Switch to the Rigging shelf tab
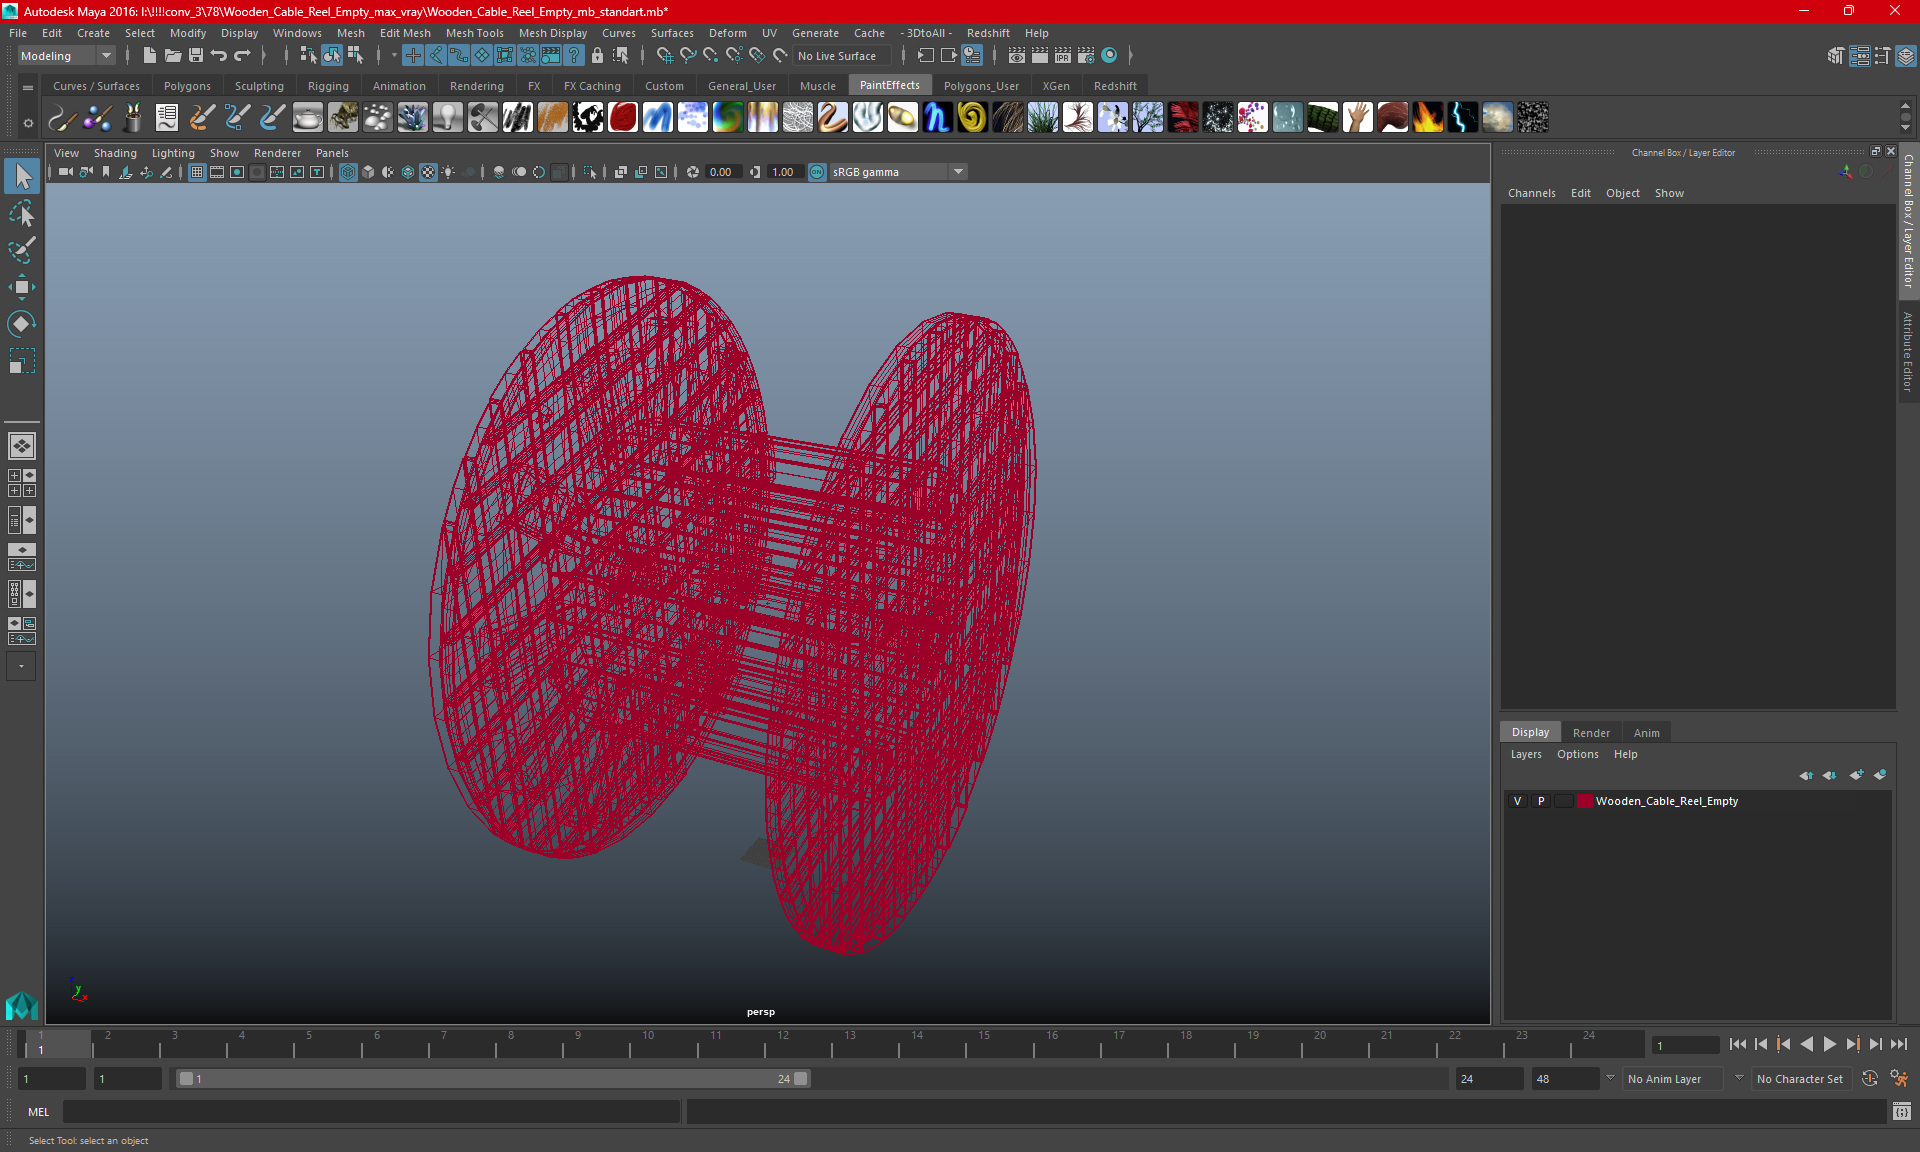The width and height of the screenshot is (1920, 1152). (x=328, y=86)
